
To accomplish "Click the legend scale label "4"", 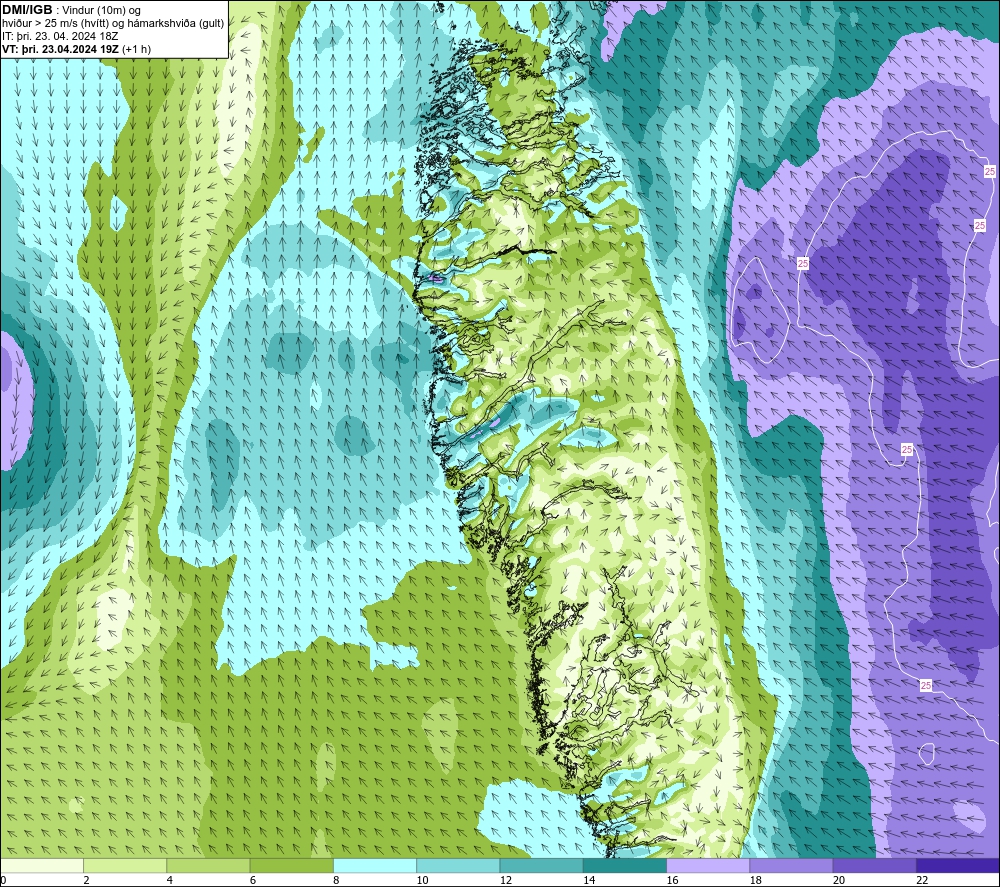I will 170,881.
